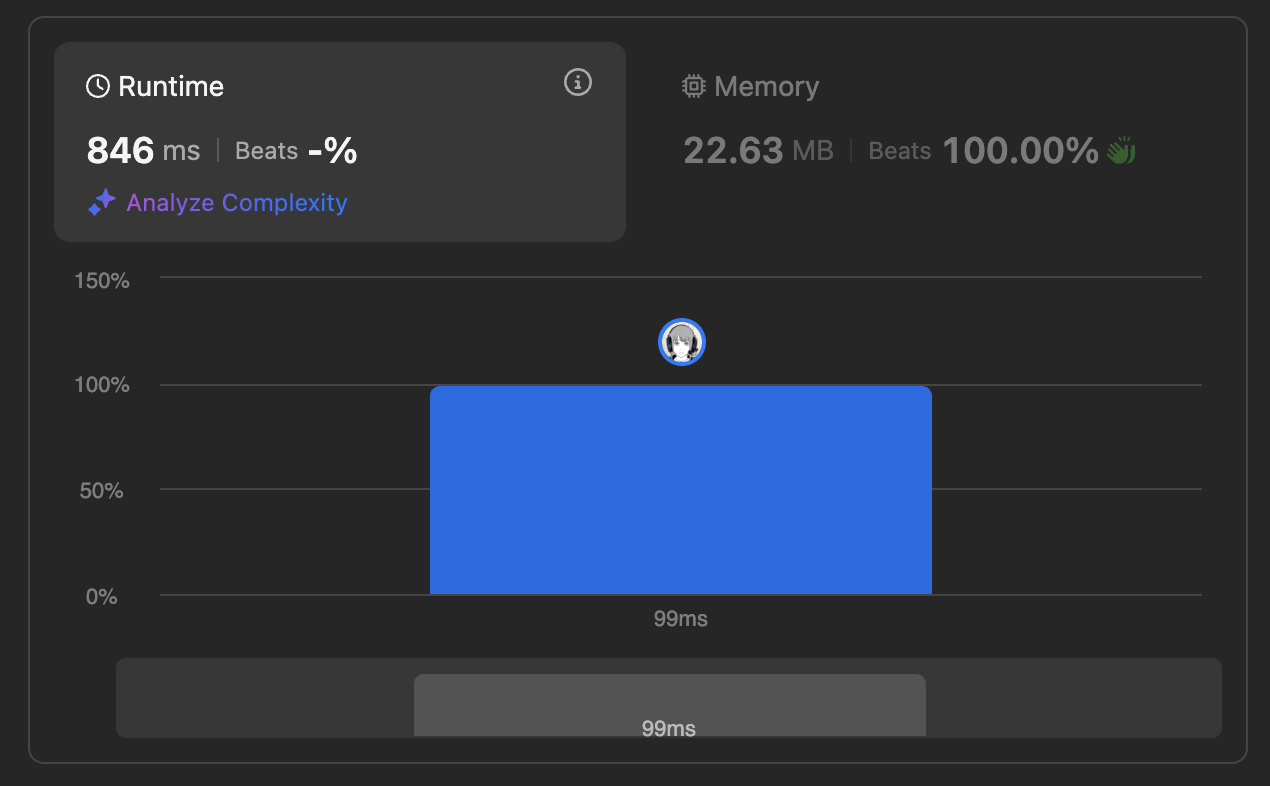This screenshot has width=1270, height=786.
Task: Click the 50% axis label
Action: click(102, 491)
